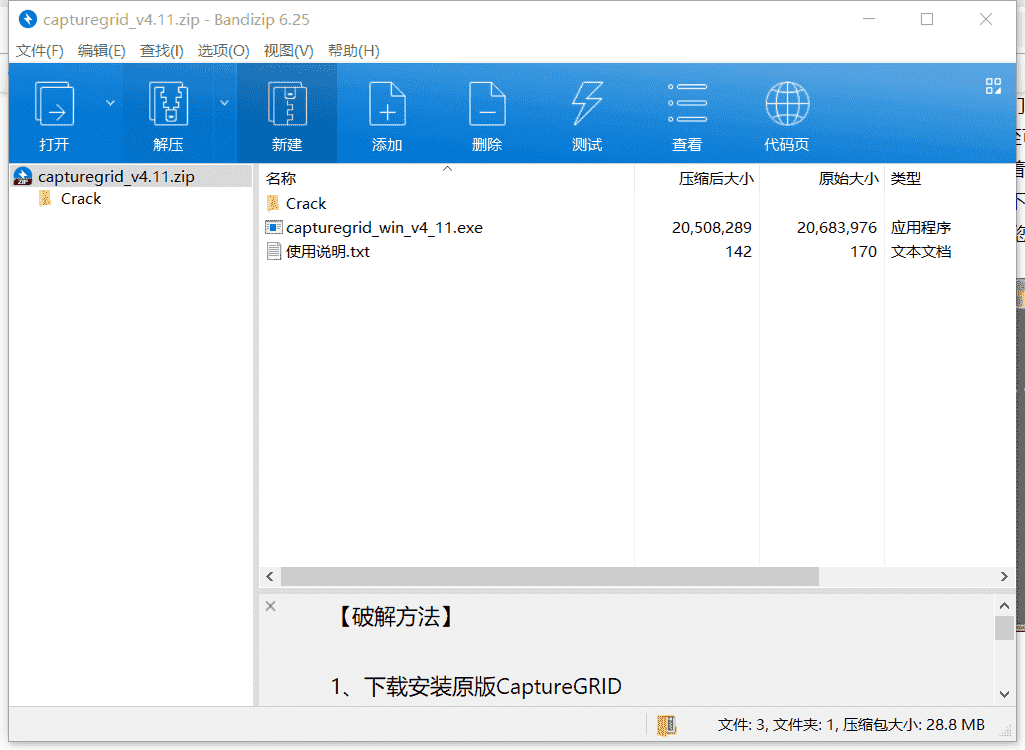Click preview pane scroll up arrow
1025x750 pixels.
pos(1004,605)
